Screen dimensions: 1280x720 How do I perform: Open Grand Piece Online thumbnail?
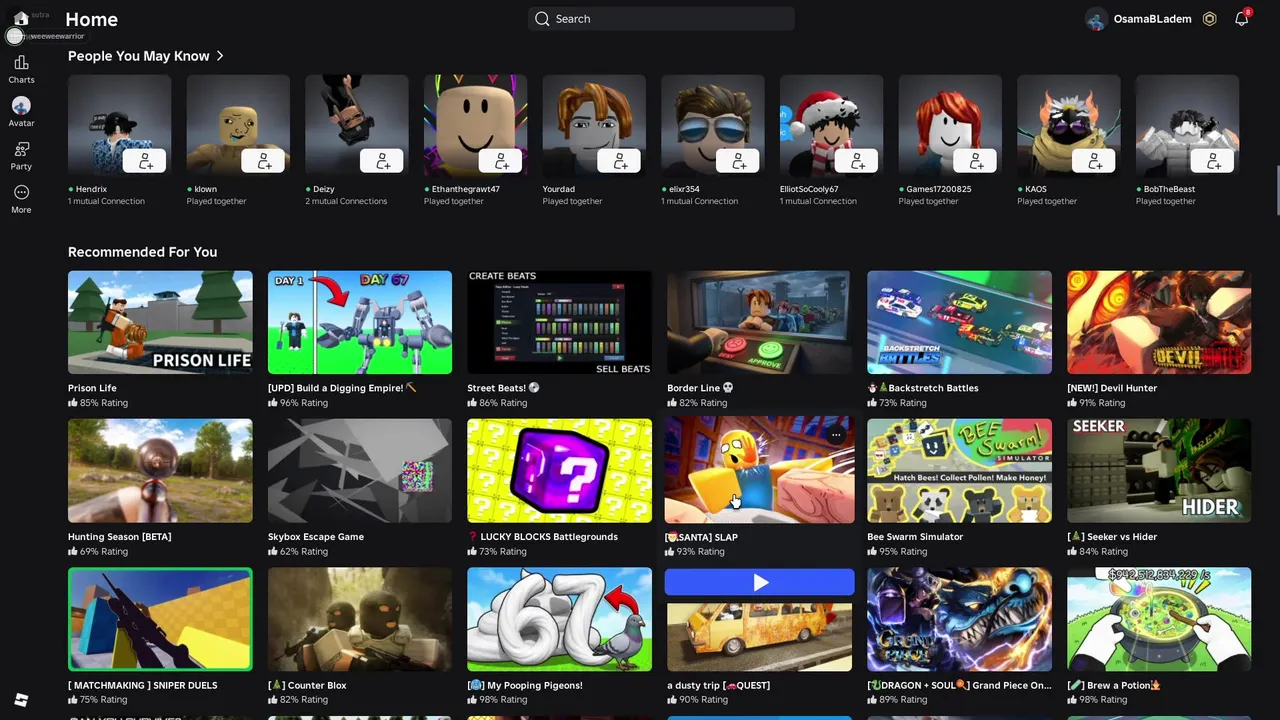point(959,619)
